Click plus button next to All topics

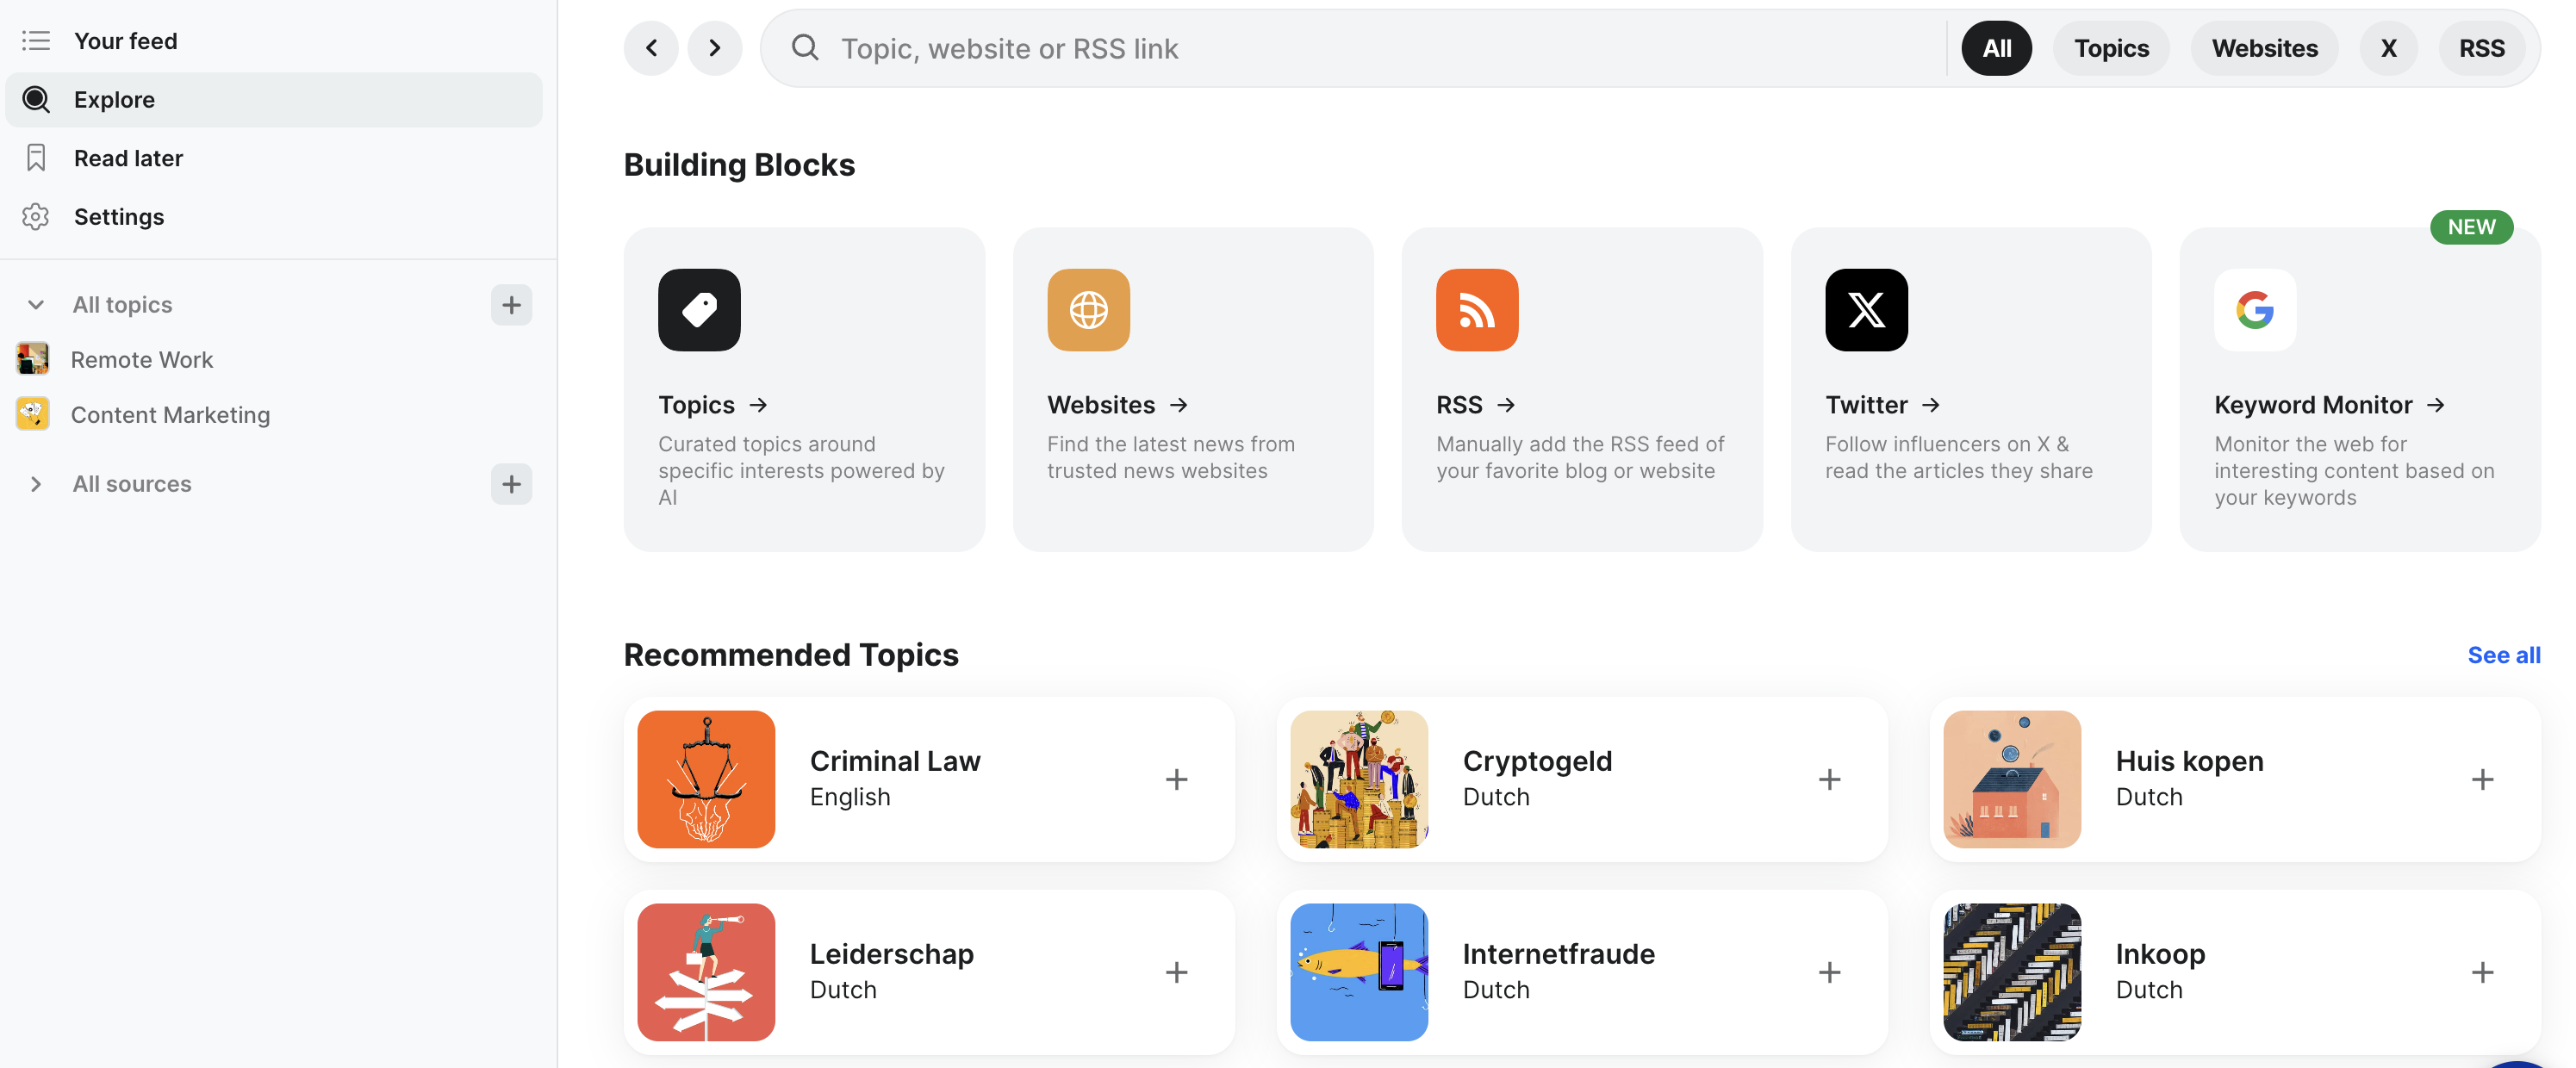pos(511,305)
